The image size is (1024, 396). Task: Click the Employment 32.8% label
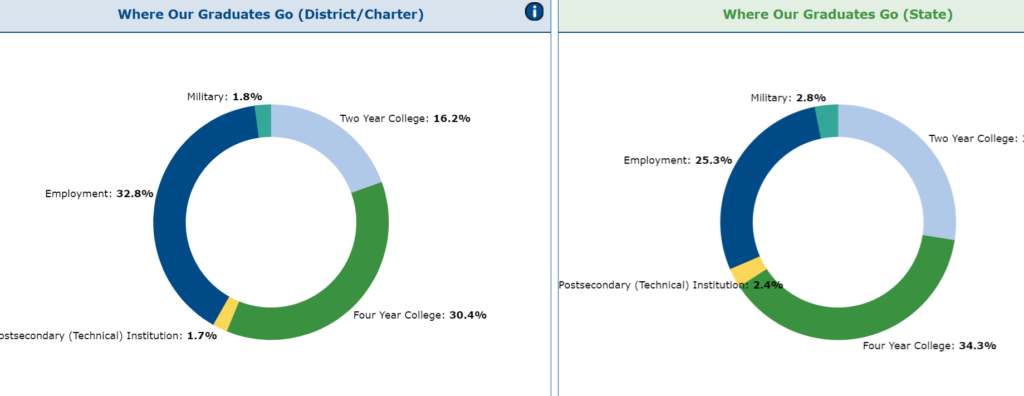click(x=99, y=193)
